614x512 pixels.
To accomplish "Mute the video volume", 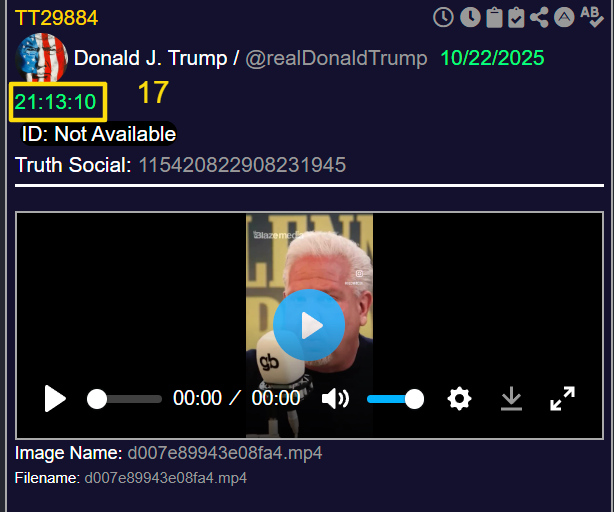I will pyautogui.click(x=335, y=399).
